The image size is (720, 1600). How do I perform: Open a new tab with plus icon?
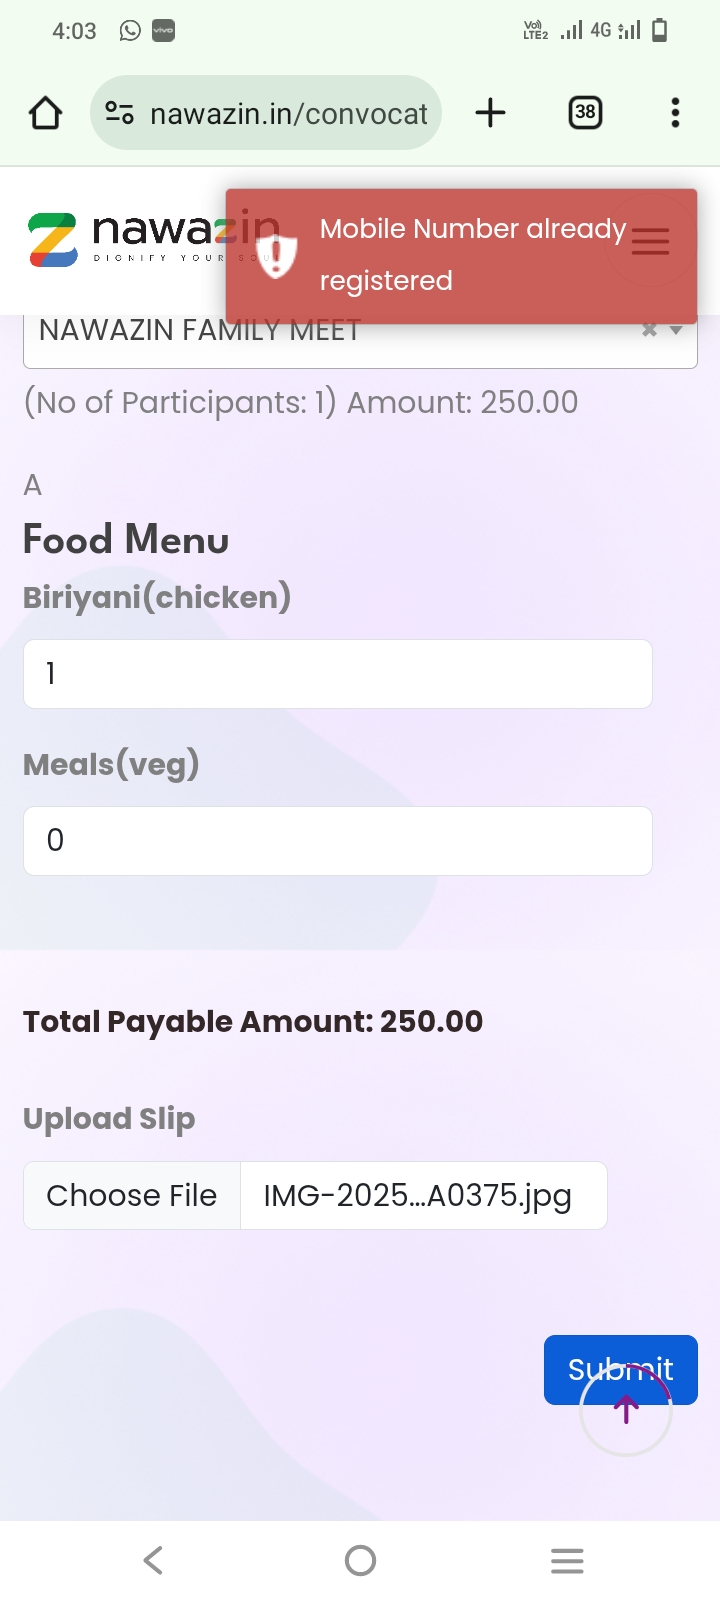pos(490,113)
